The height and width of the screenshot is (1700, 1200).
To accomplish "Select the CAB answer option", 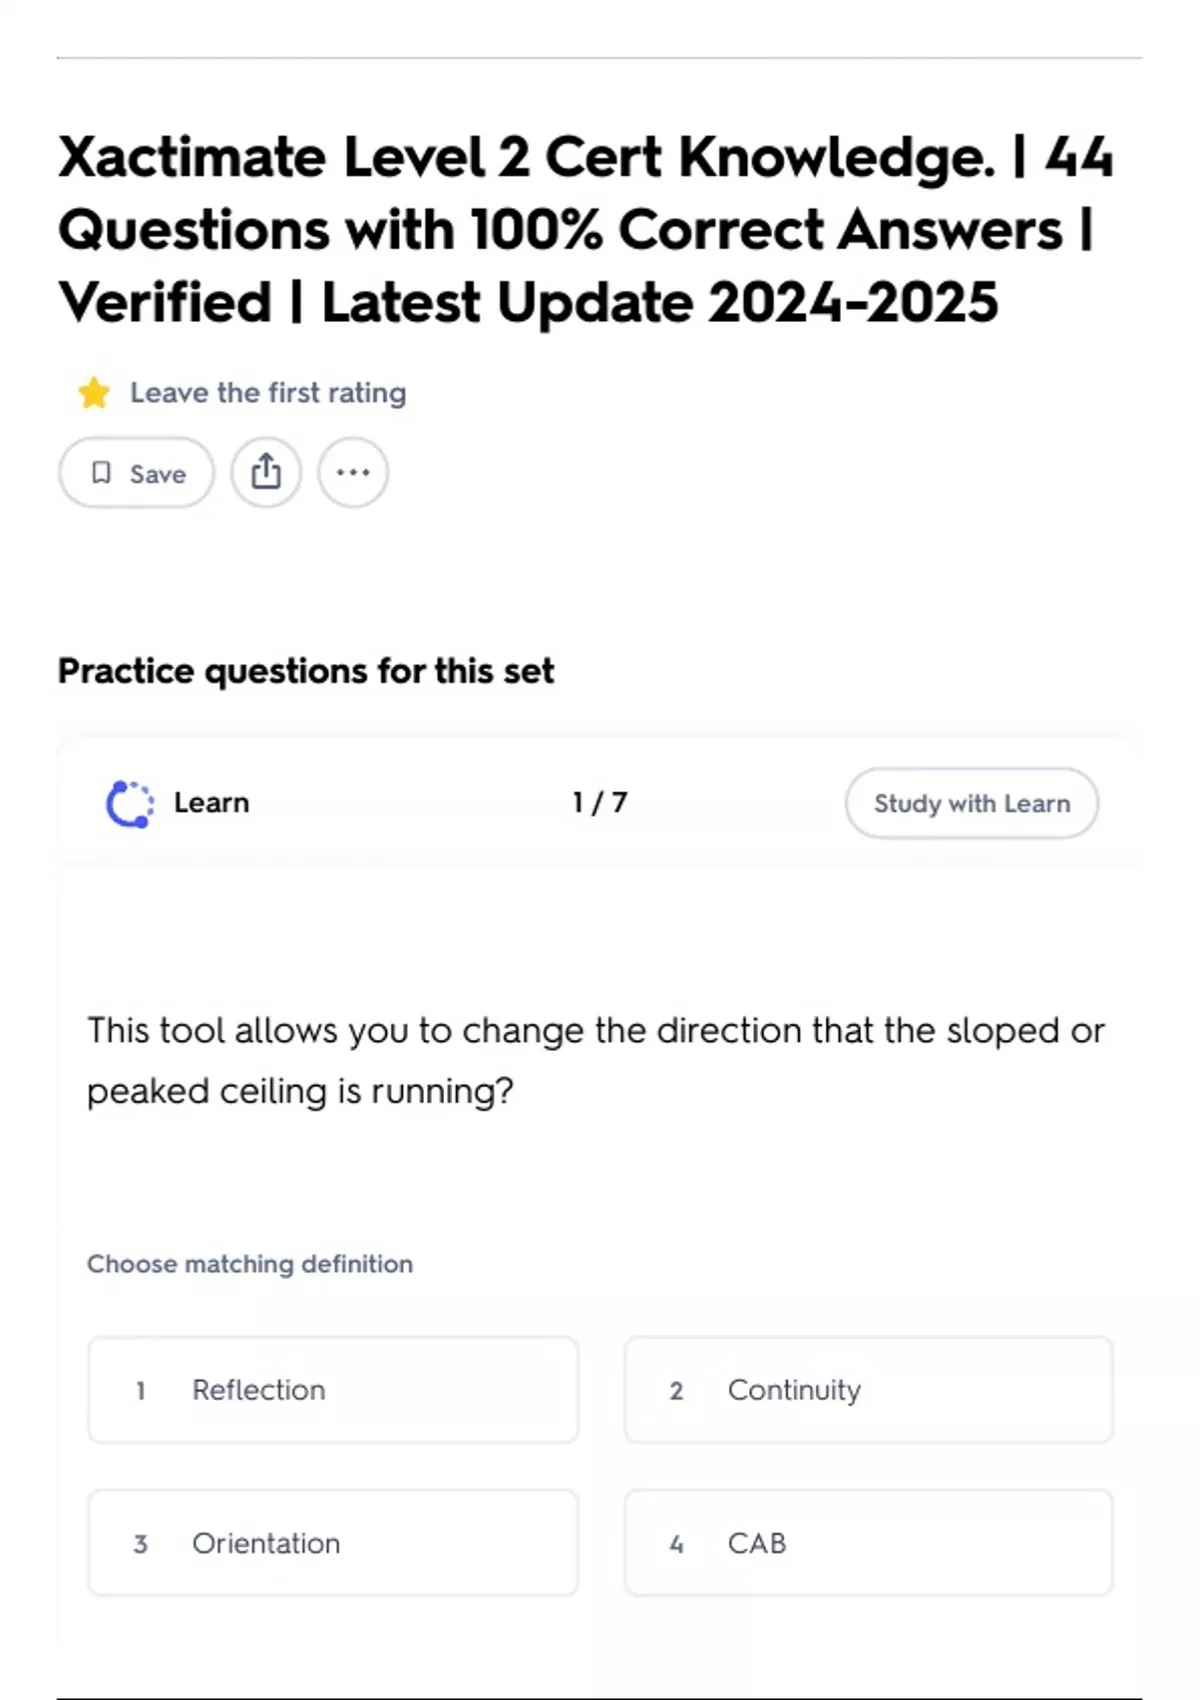I will point(868,1543).
